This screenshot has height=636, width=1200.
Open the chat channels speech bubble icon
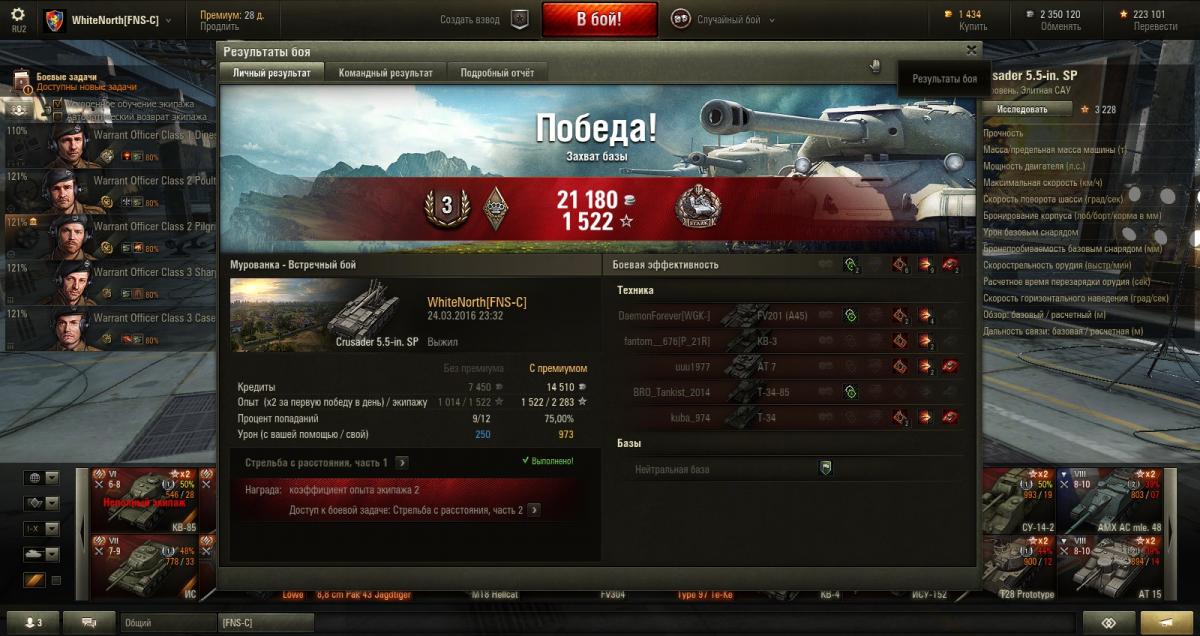coord(89,622)
